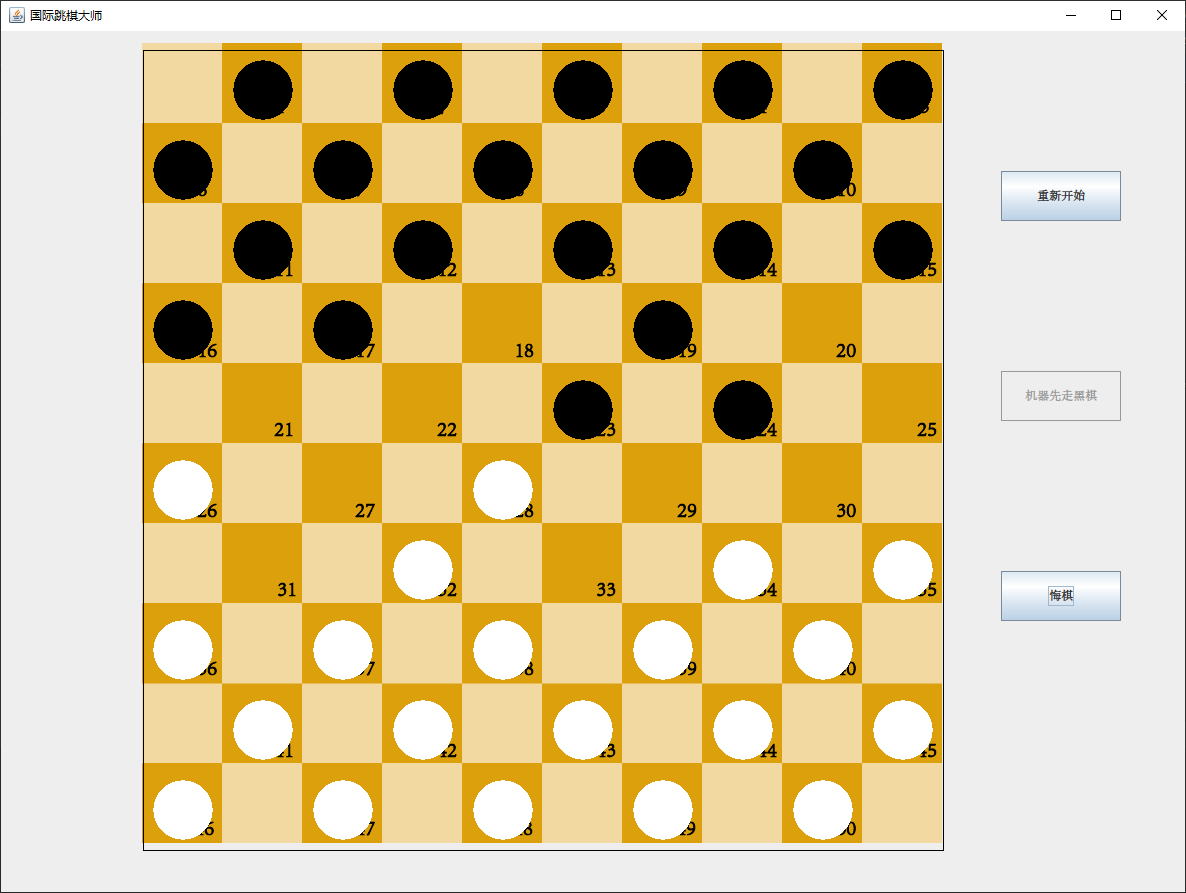Click empty dark square 25

tap(902, 403)
